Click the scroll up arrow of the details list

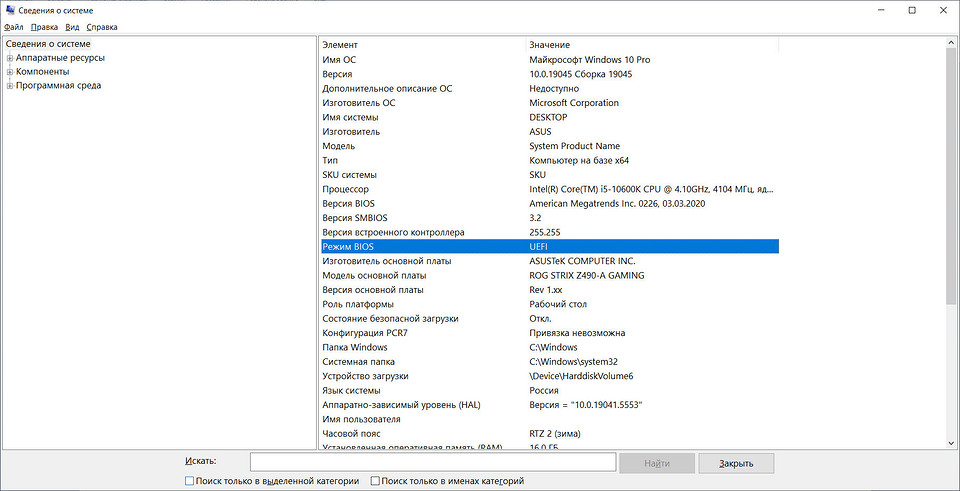point(950,45)
